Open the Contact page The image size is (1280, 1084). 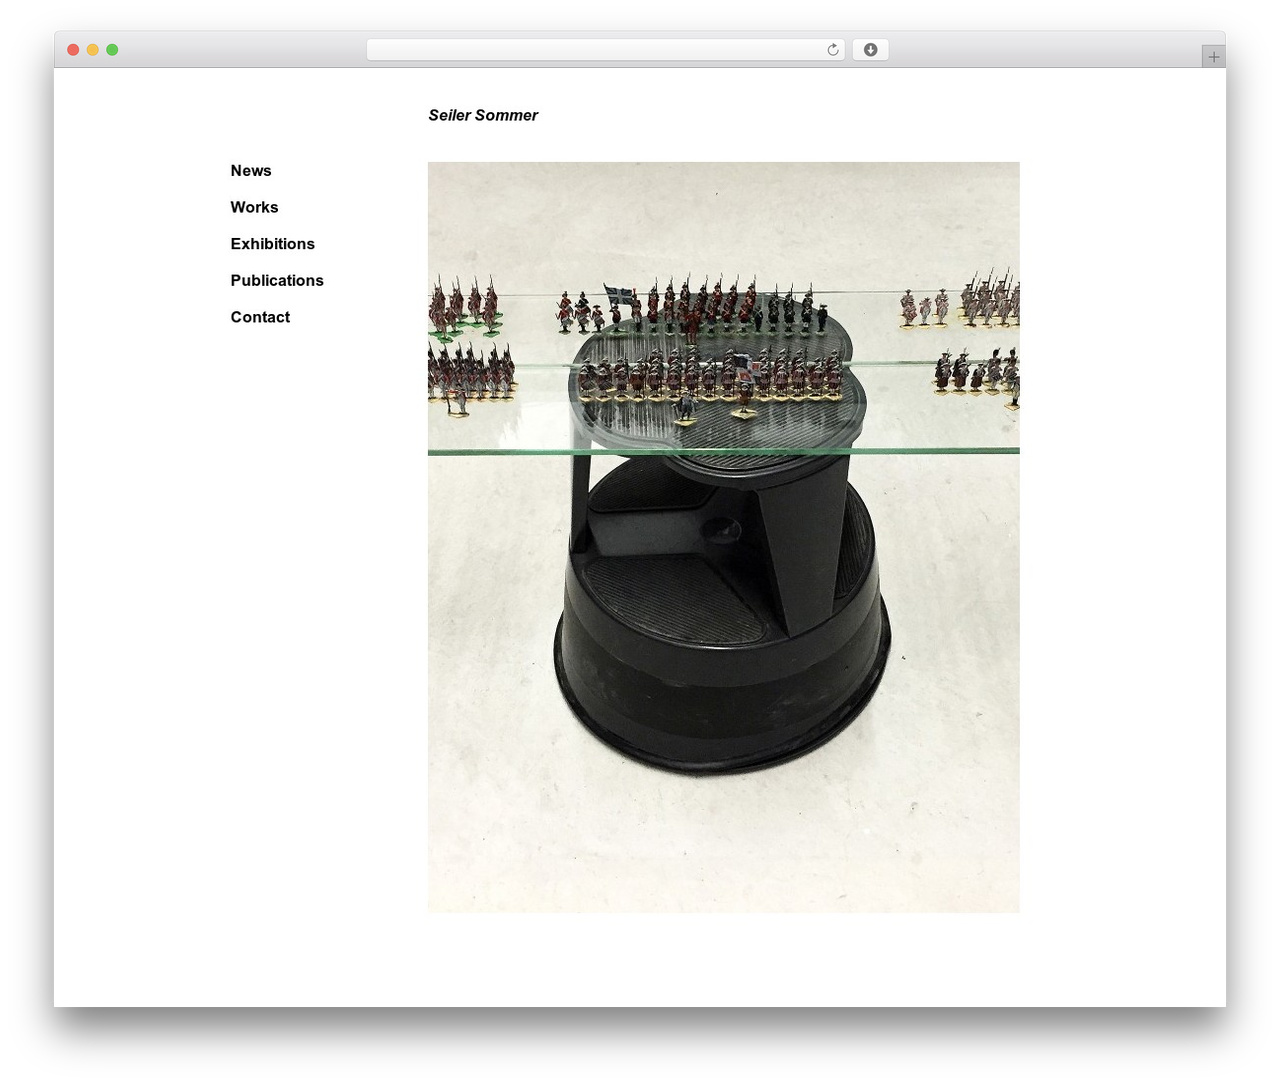[260, 317]
